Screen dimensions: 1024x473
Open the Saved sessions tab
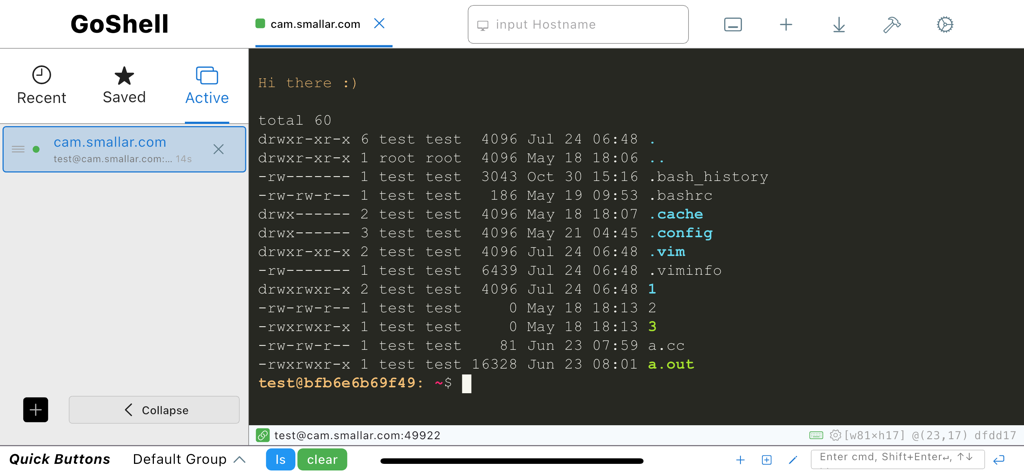(124, 86)
